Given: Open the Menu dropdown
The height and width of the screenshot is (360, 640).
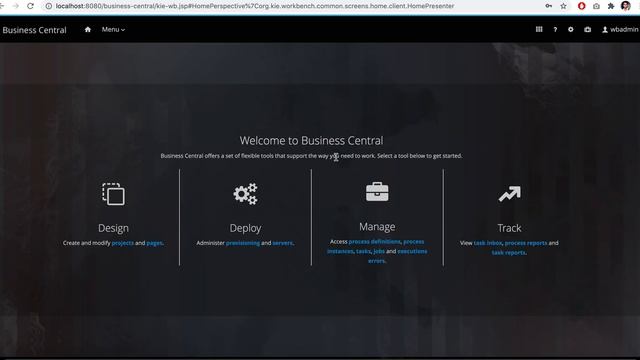Looking at the screenshot, I should [x=113, y=29].
